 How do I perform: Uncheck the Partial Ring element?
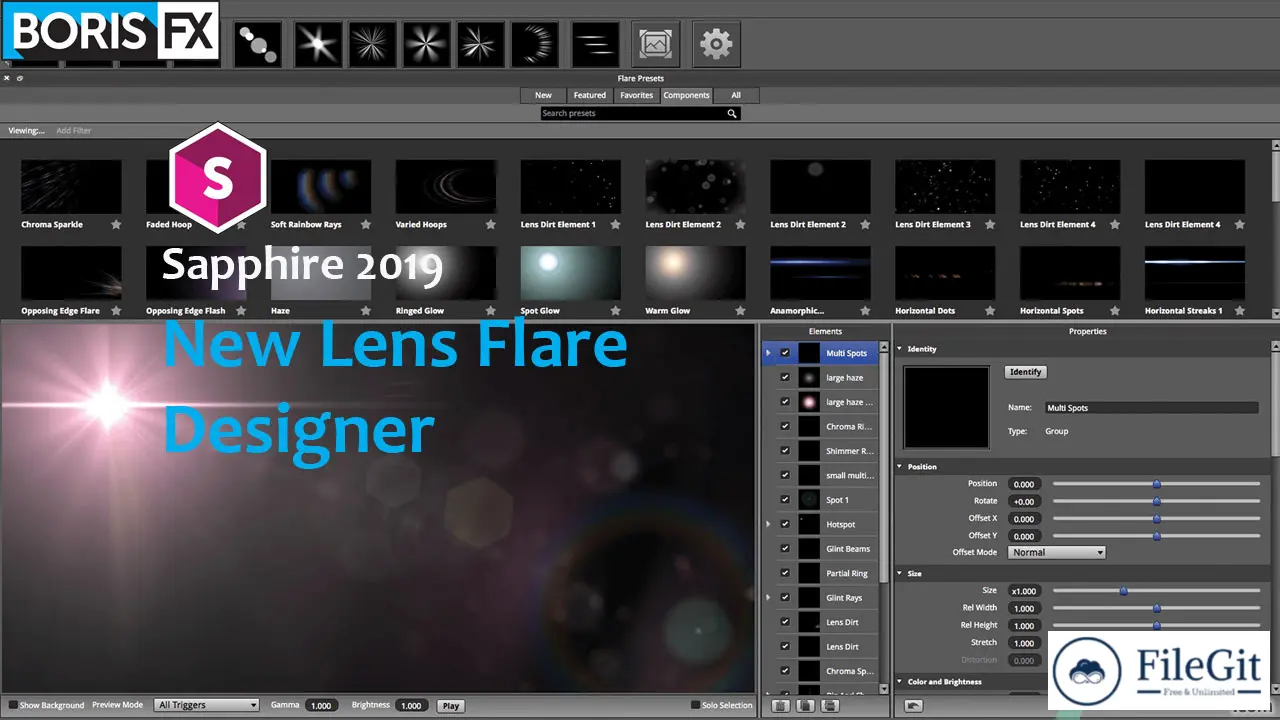coord(785,573)
